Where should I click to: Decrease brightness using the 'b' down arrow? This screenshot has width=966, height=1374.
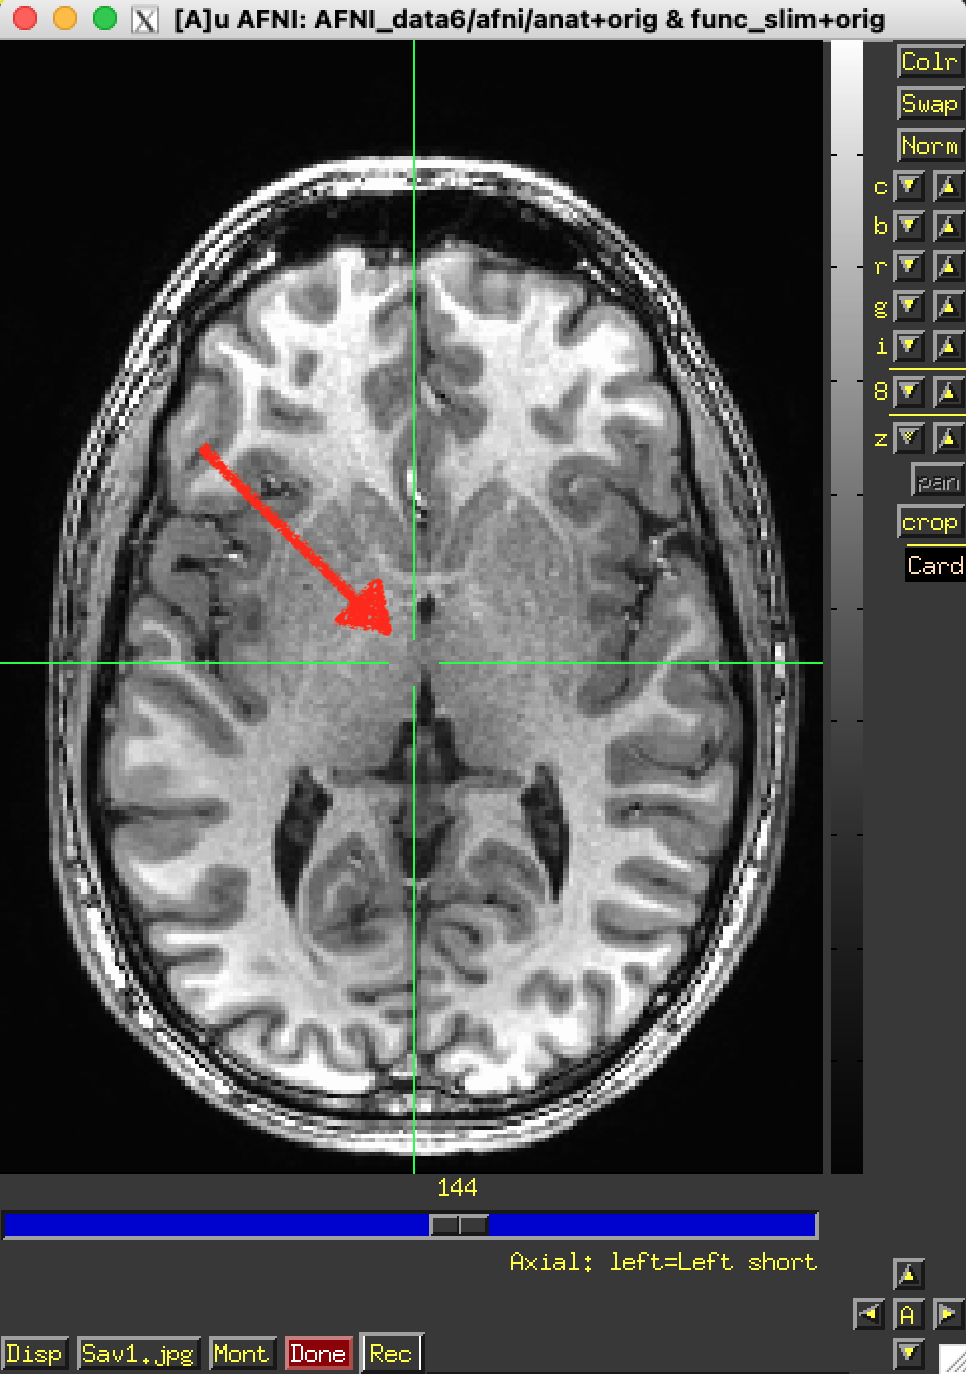(909, 227)
